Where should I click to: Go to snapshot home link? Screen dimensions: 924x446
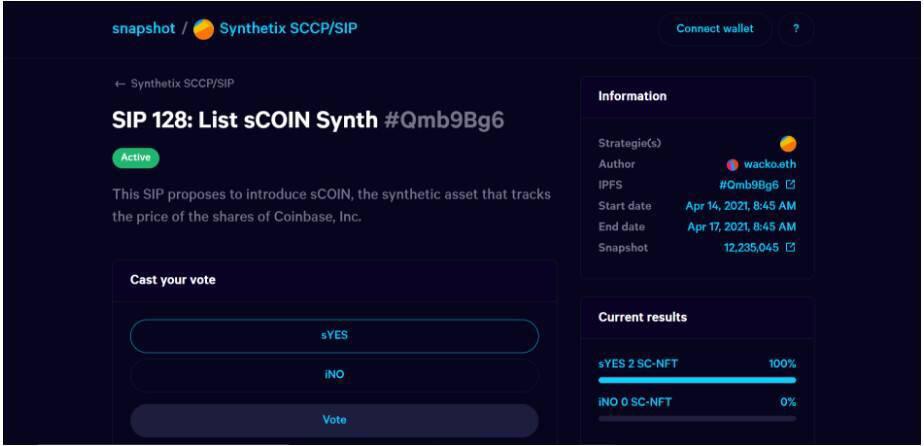pyautogui.click(x=142, y=29)
